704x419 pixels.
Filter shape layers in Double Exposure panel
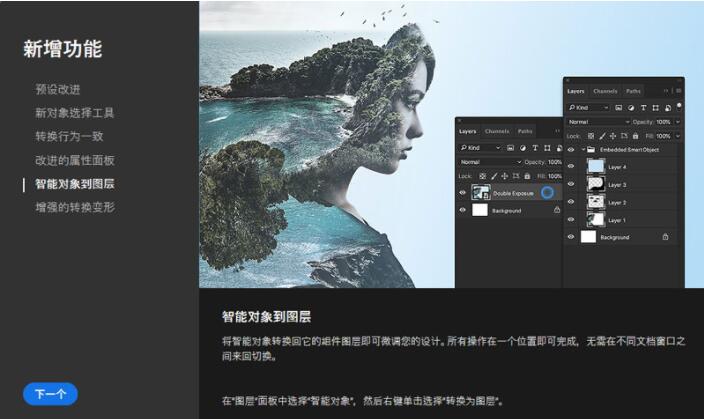point(547,148)
